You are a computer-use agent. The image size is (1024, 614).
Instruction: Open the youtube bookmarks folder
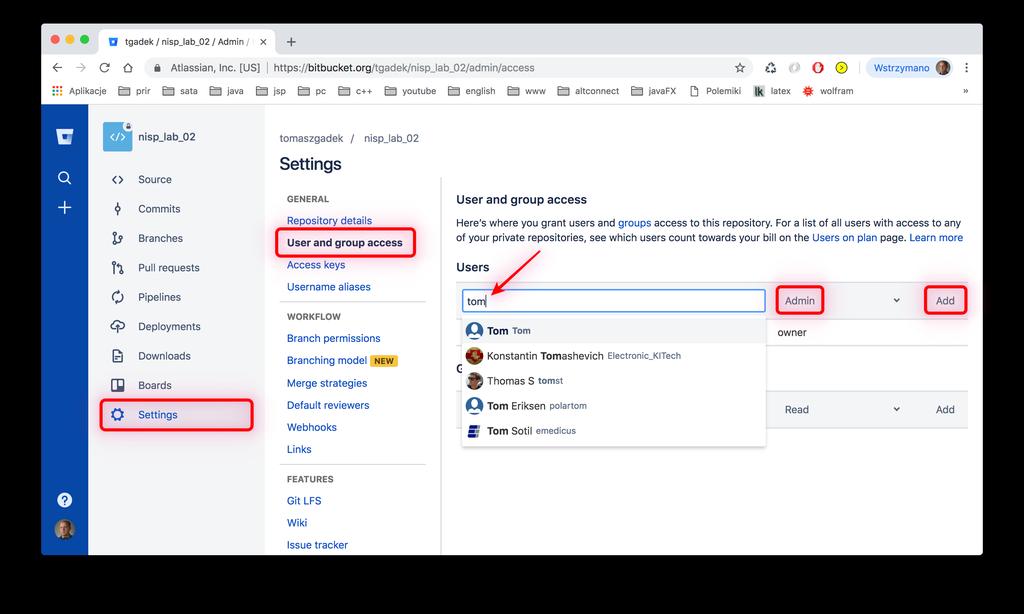410,91
